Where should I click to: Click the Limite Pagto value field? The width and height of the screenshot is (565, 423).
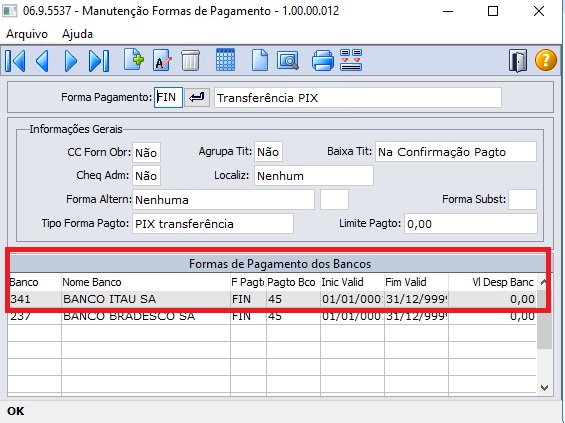[471, 224]
